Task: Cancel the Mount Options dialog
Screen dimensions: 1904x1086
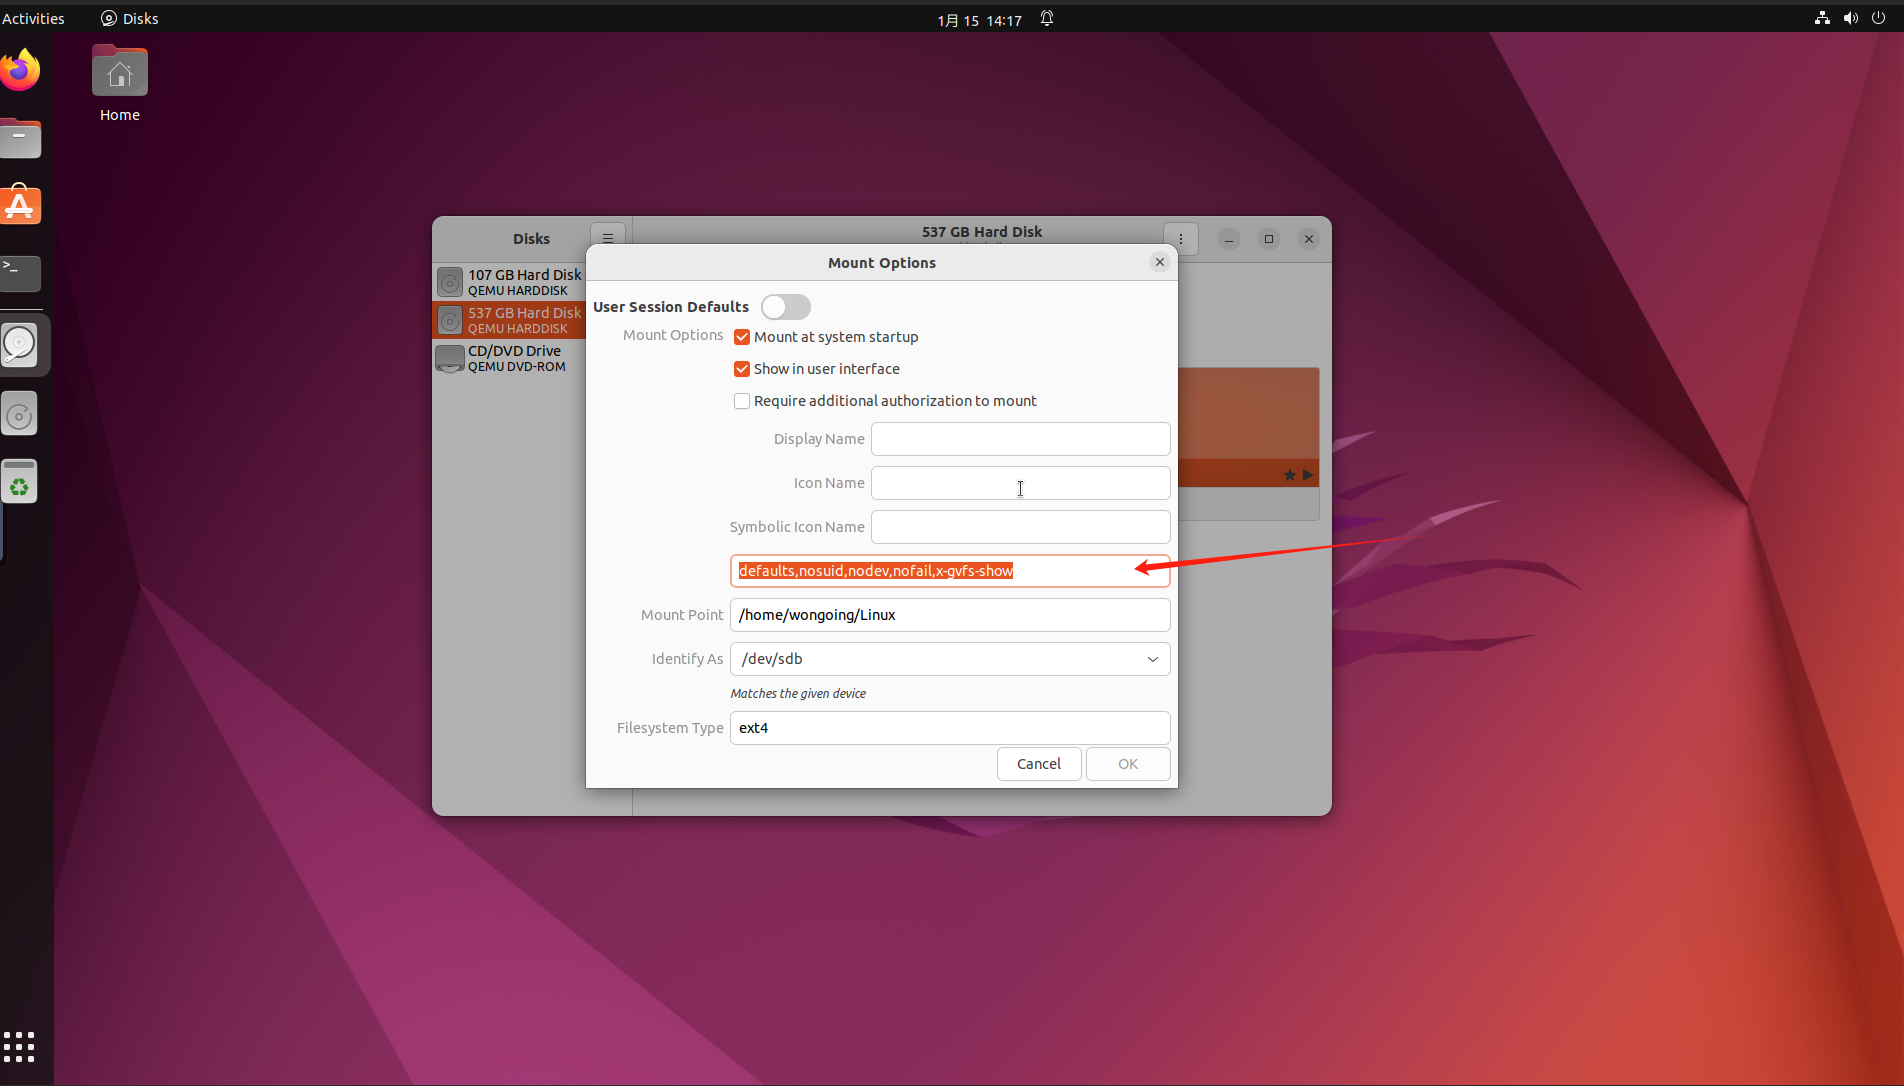Action: tap(1038, 764)
